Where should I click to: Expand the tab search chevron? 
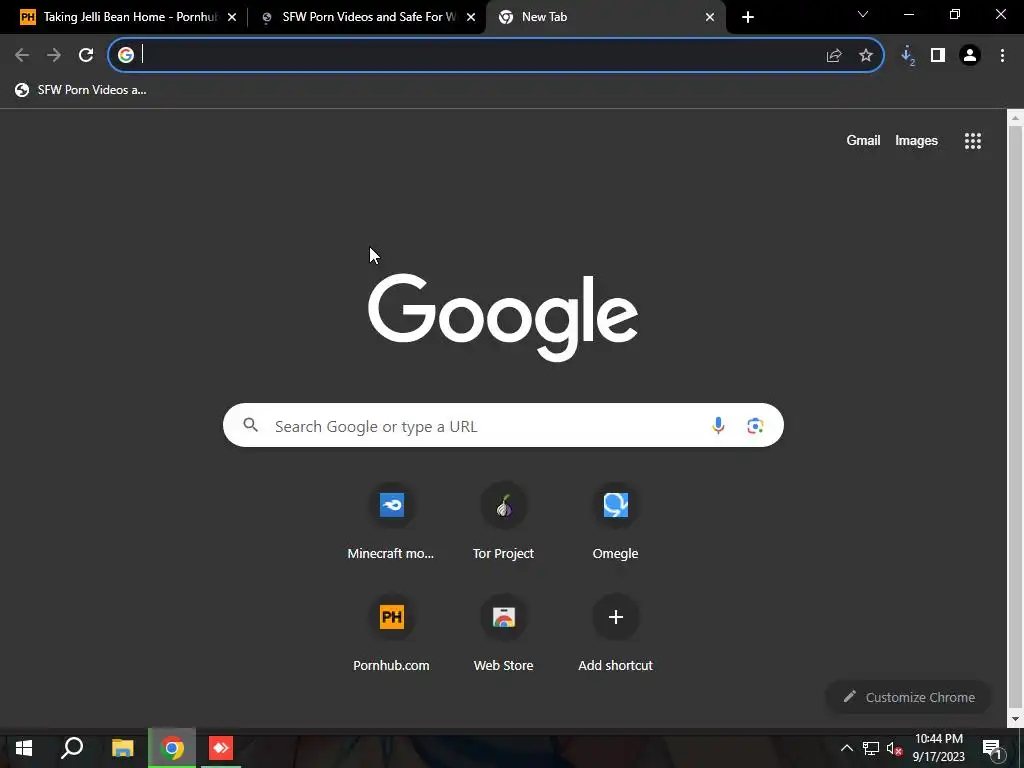863,14
